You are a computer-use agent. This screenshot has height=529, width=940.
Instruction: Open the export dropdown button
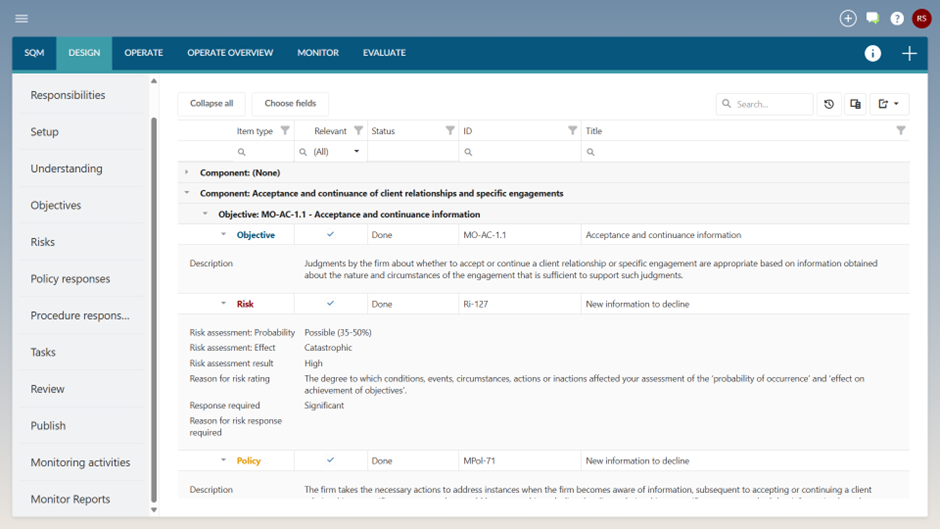pyautogui.click(x=888, y=104)
